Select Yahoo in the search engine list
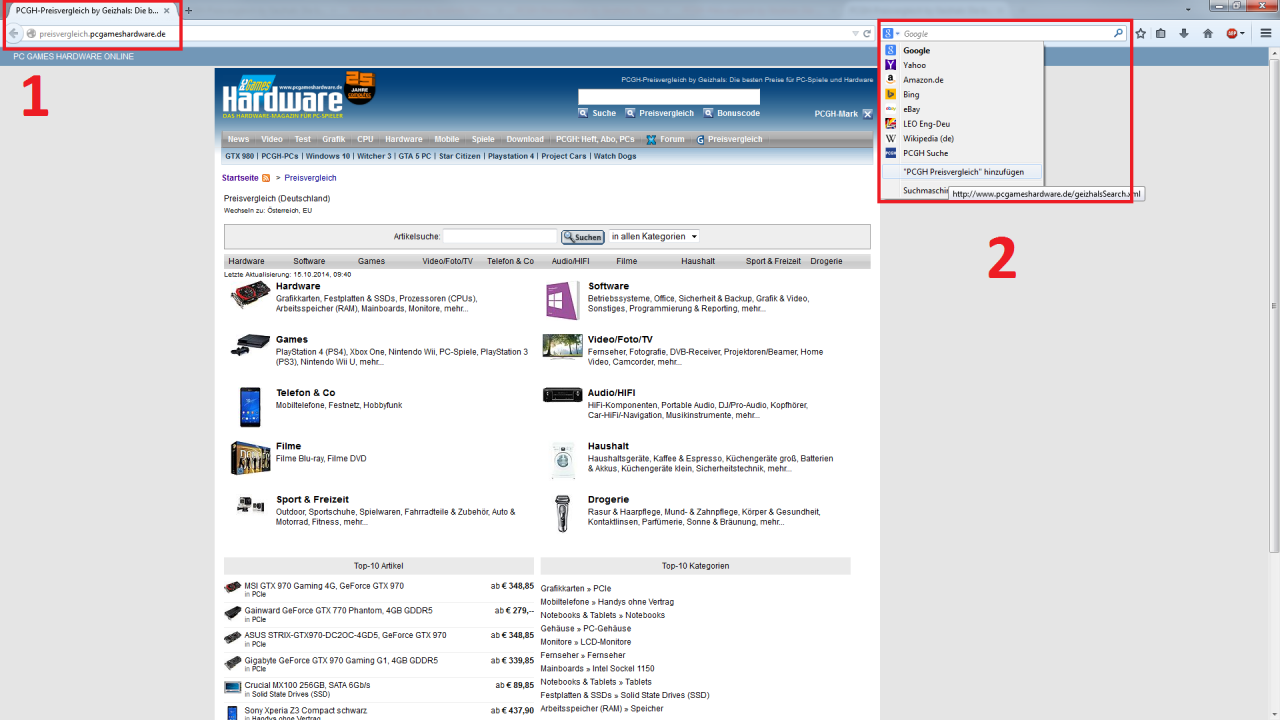 [x=962, y=65]
